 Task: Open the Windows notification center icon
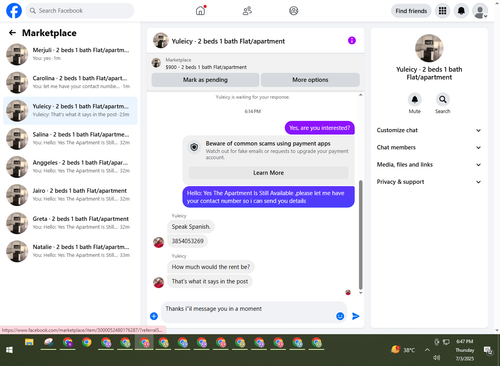pos(488,350)
